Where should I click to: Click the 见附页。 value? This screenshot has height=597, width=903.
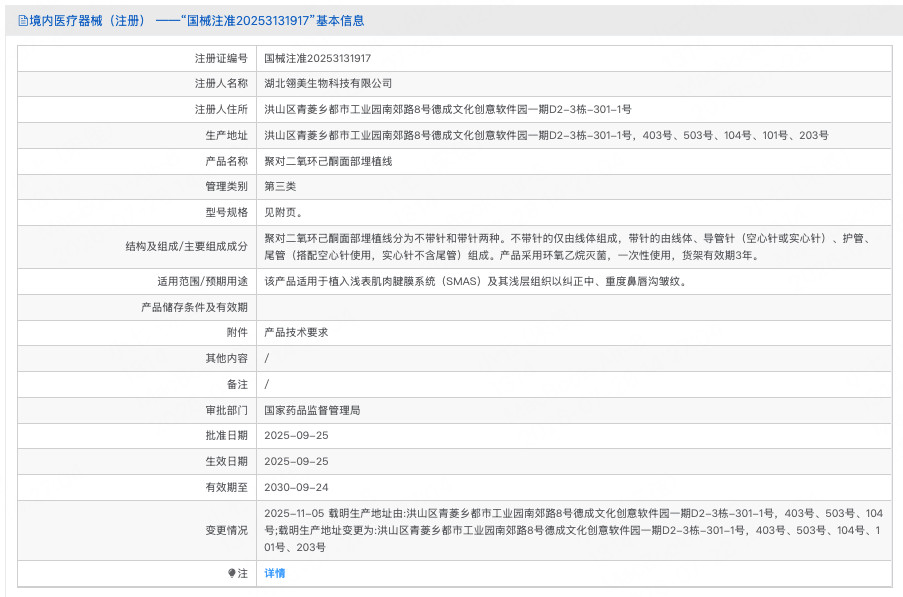[x=283, y=212]
